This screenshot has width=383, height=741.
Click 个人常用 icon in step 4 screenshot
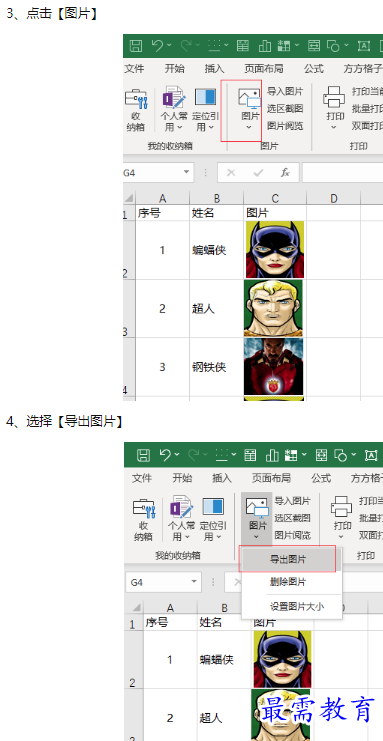pyautogui.click(x=182, y=507)
